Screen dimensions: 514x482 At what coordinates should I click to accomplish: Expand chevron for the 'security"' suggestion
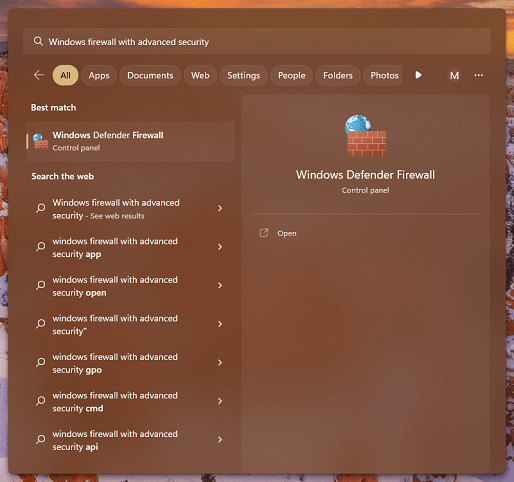pyautogui.click(x=220, y=324)
